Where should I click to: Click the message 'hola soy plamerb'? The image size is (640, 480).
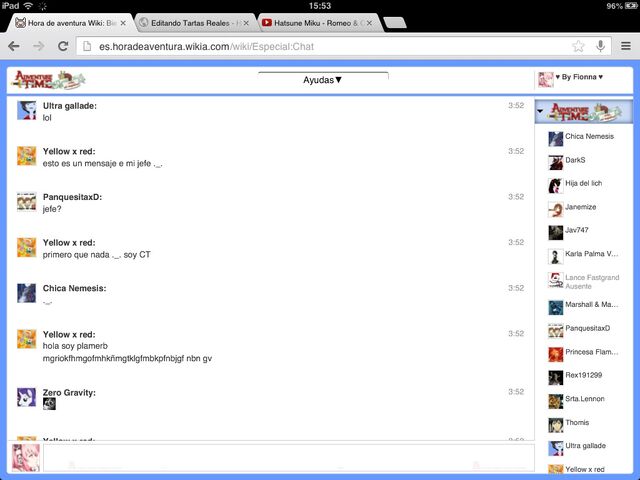coord(75,346)
